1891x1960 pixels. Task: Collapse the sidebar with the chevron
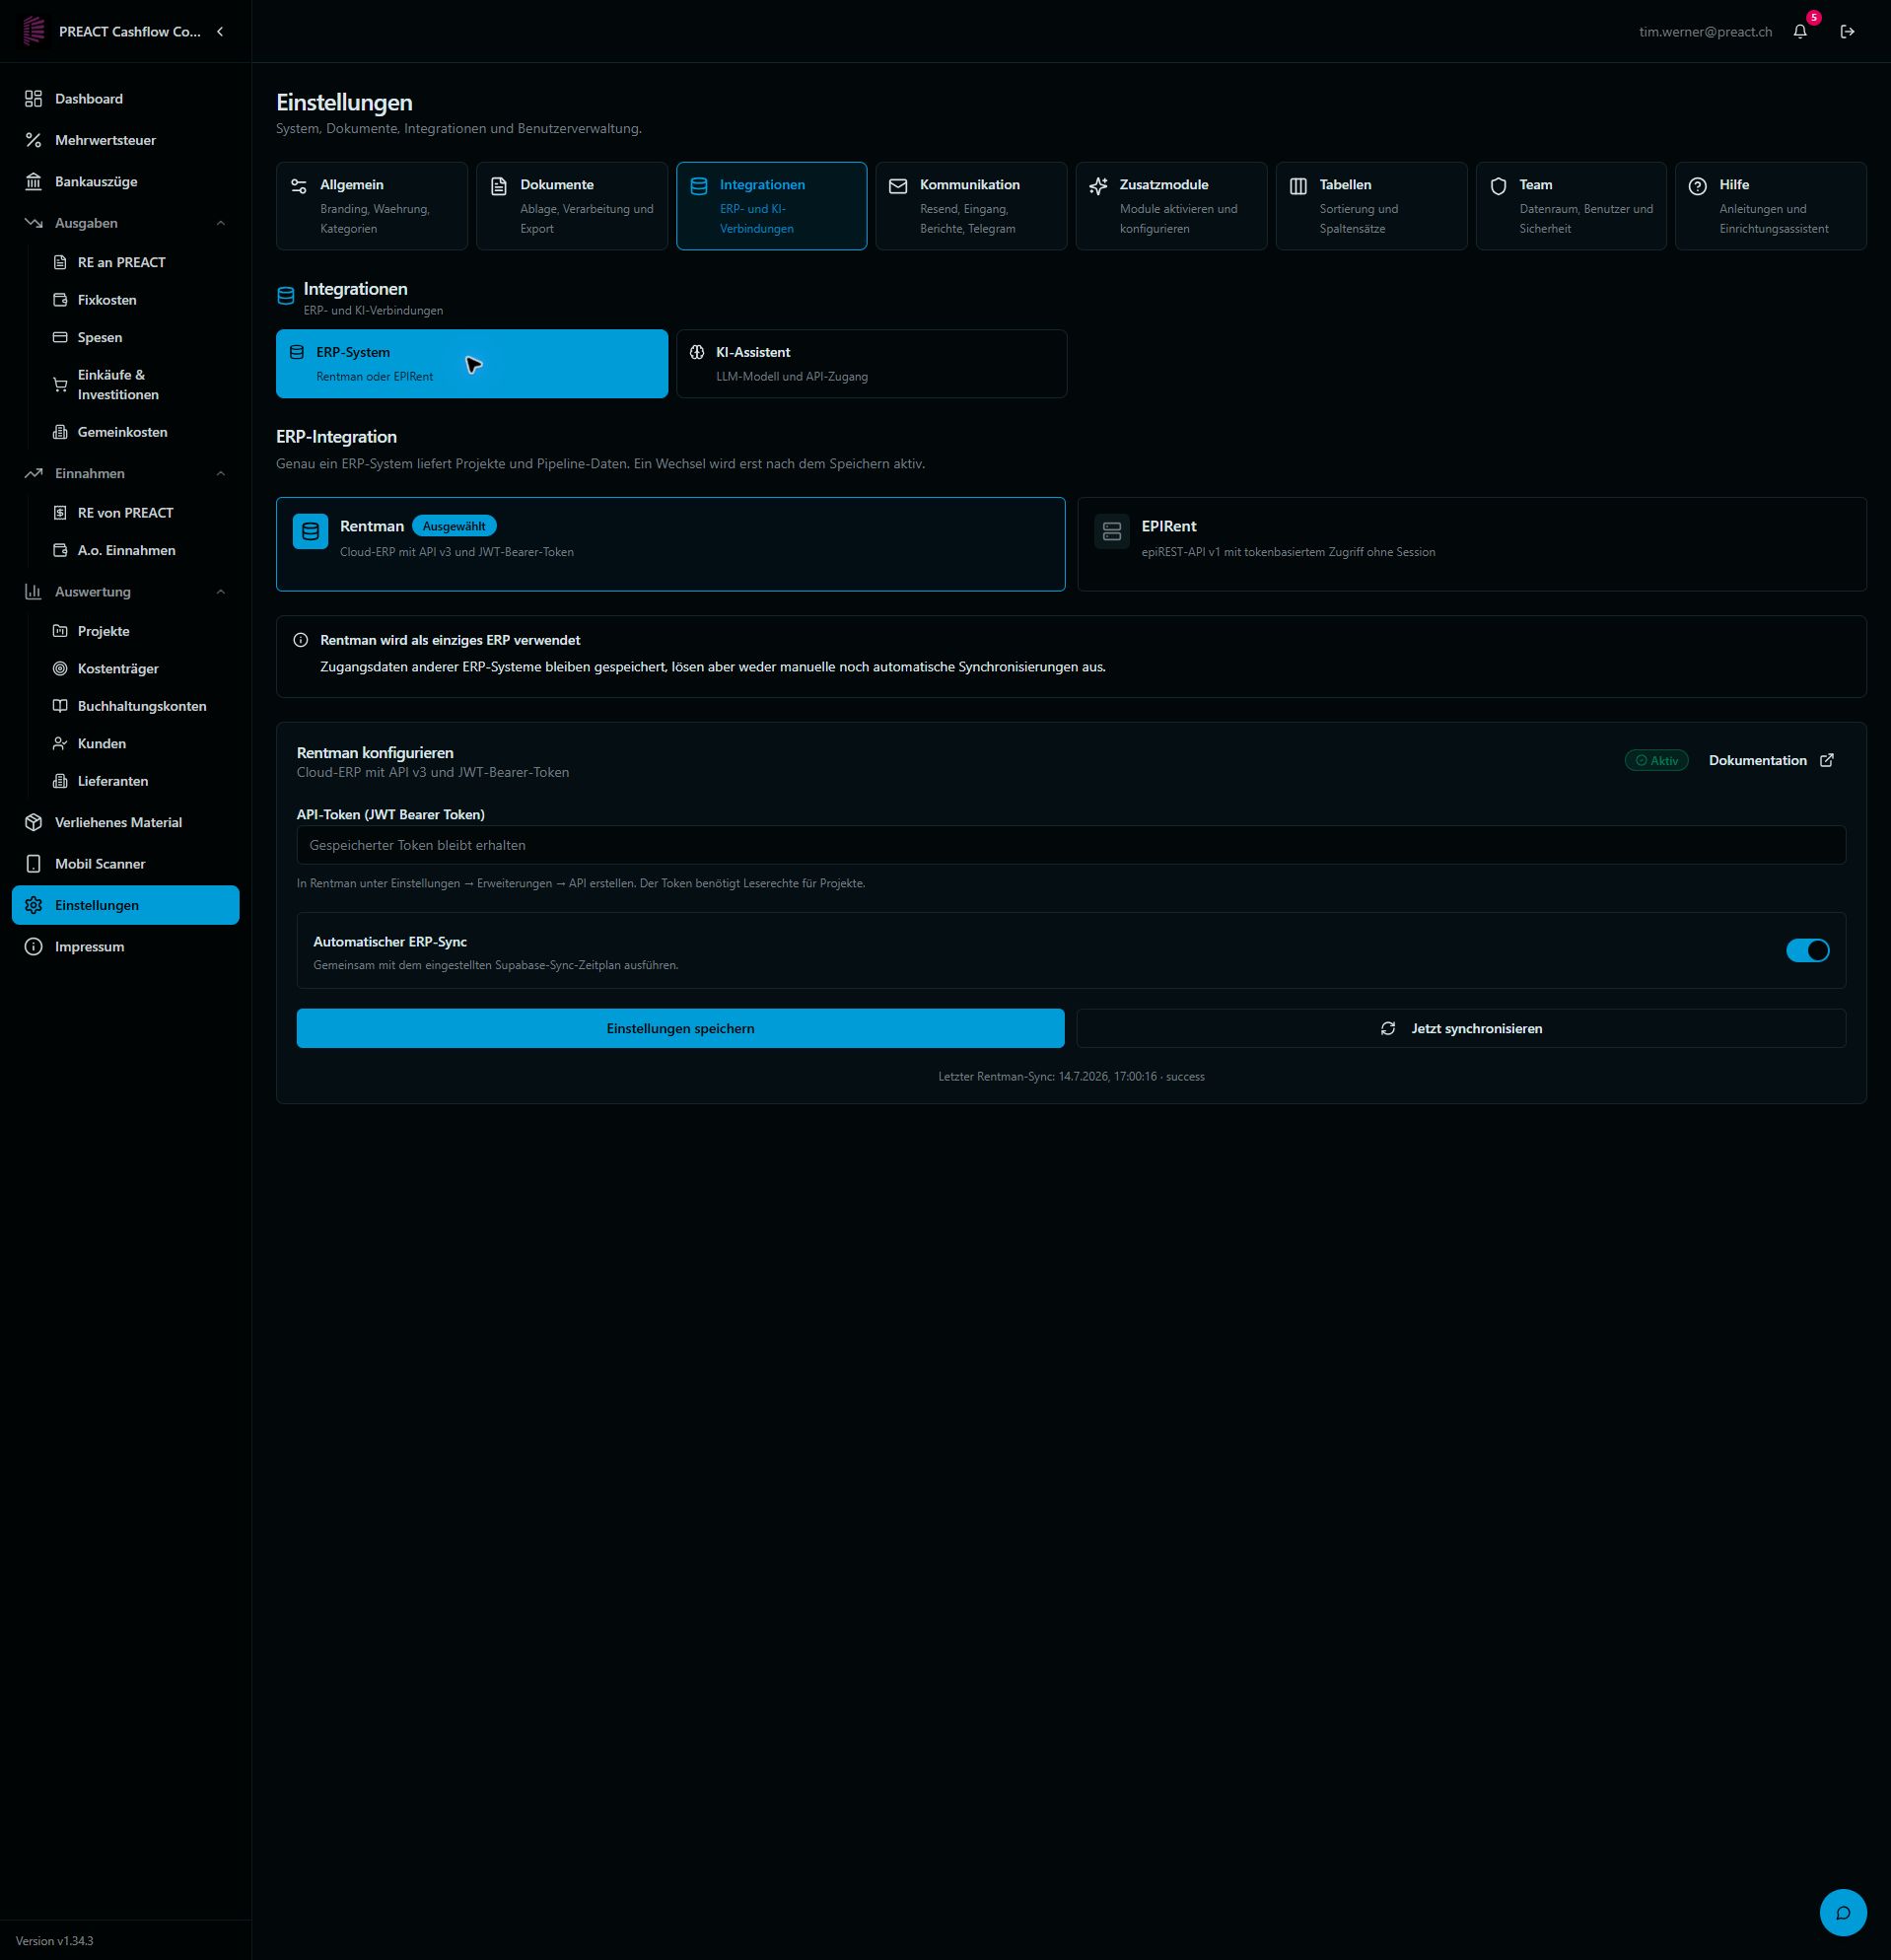(220, 32)
